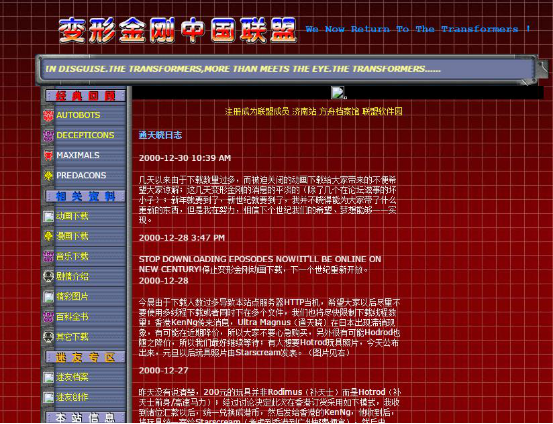Click the 方舟档案馆 link
Screen dimensions: 553x424
339,112
